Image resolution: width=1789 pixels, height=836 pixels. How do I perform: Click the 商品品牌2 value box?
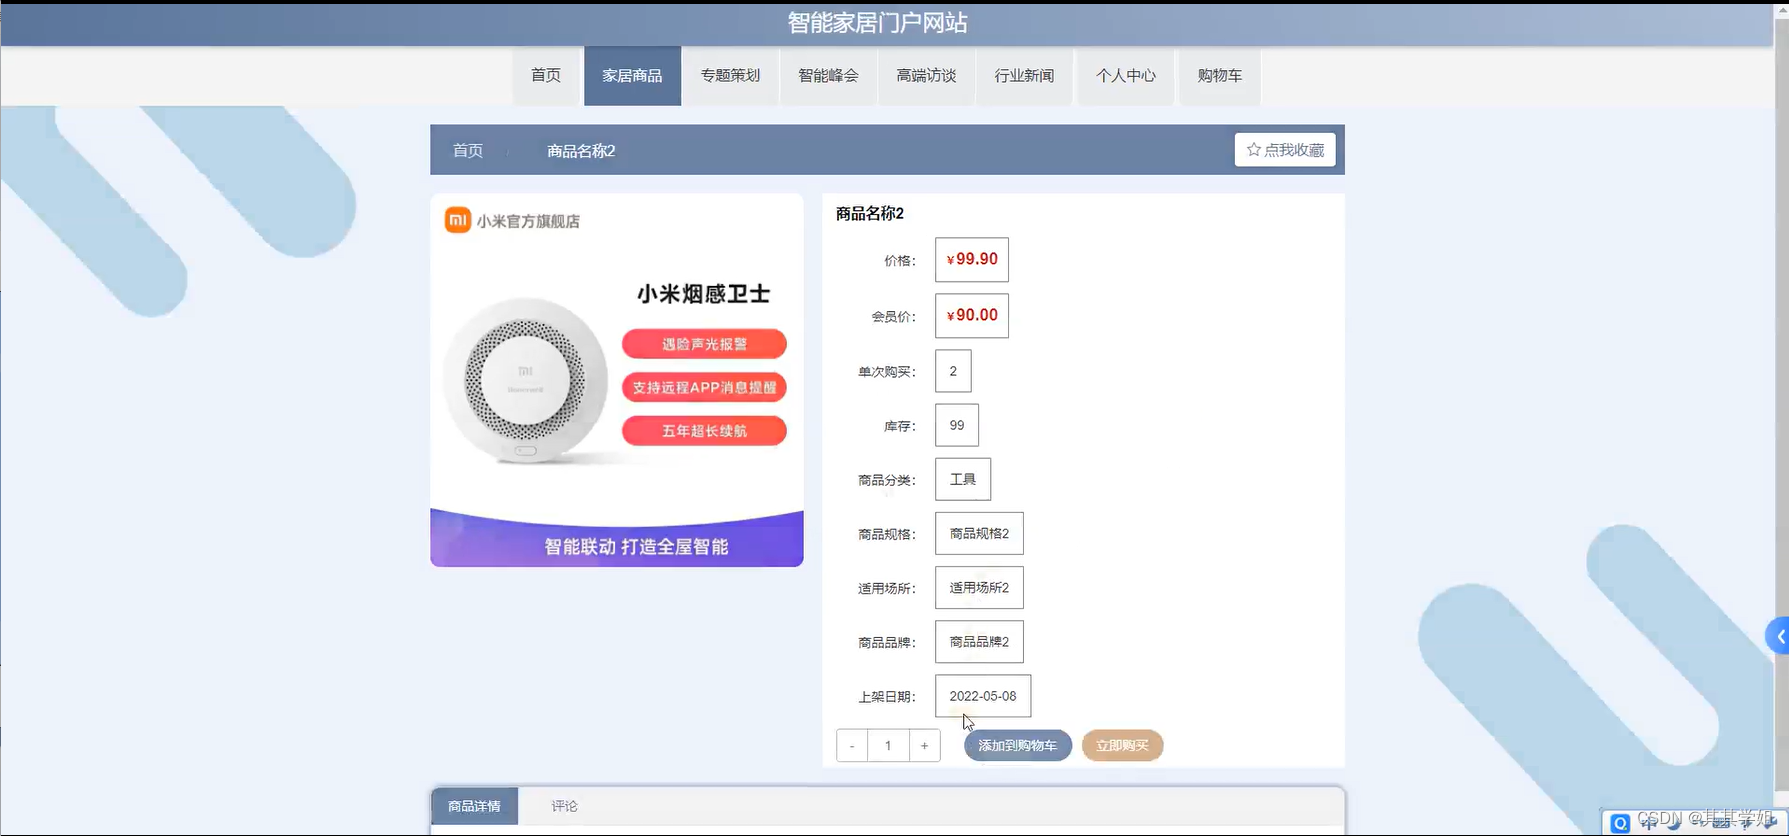[x=979, y=641]
